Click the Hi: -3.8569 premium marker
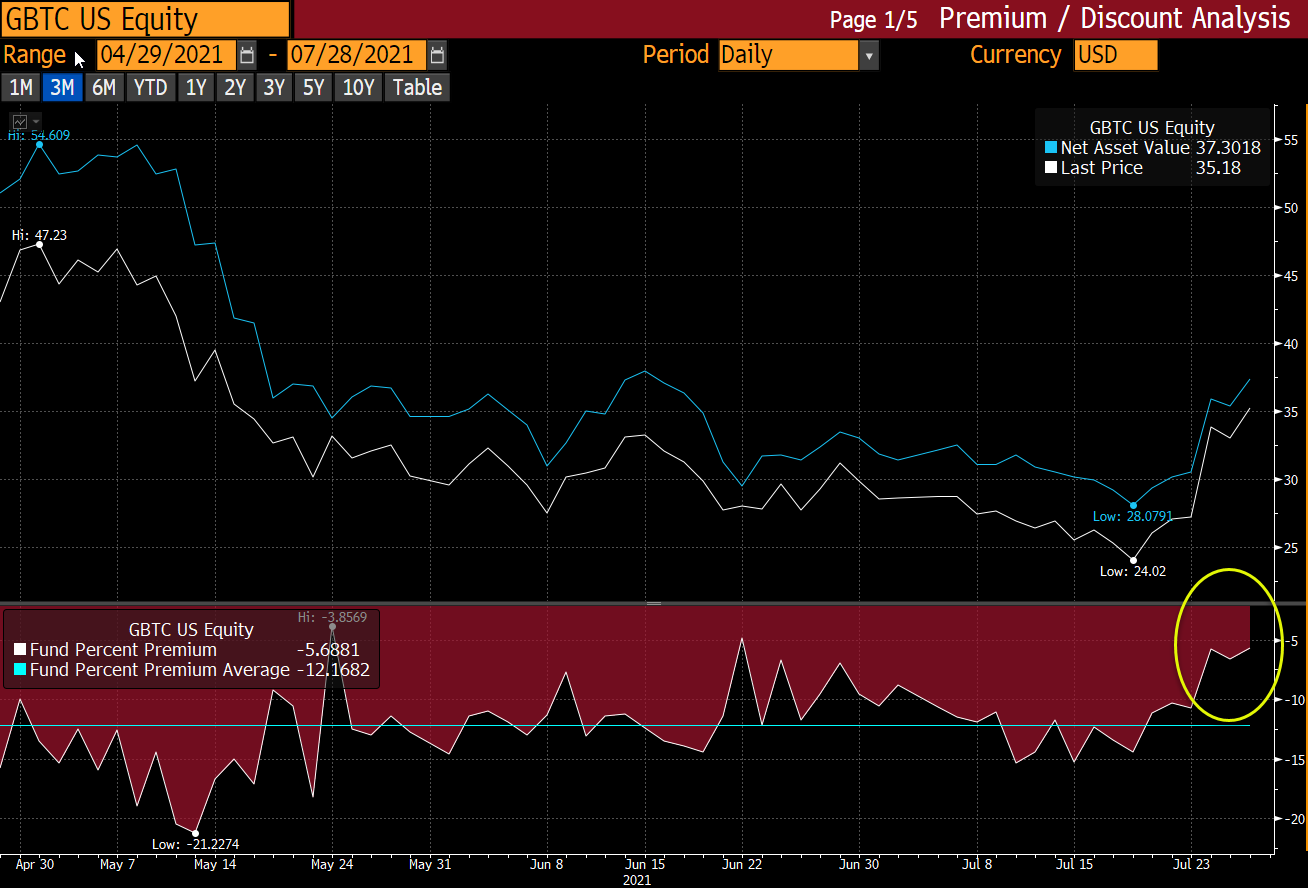The image size is (1308, 888). [332, 626]
